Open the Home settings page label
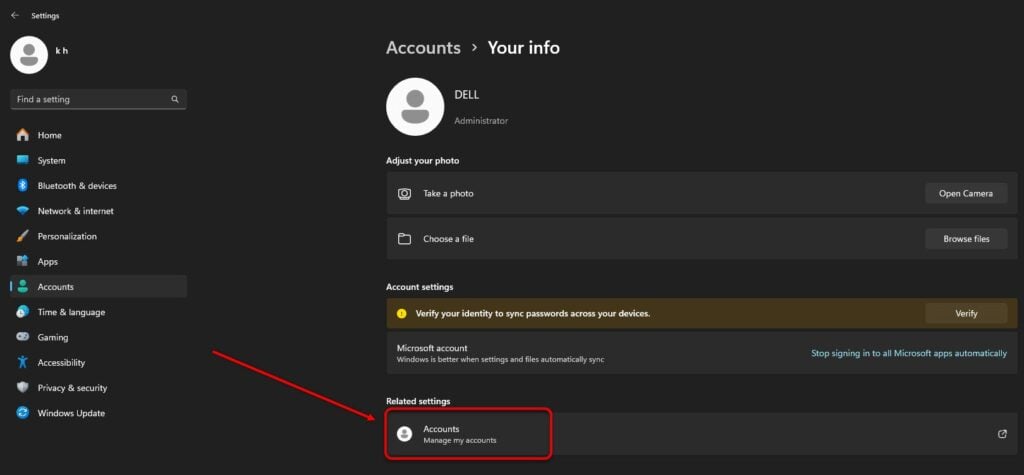 (x=50, y=135)
